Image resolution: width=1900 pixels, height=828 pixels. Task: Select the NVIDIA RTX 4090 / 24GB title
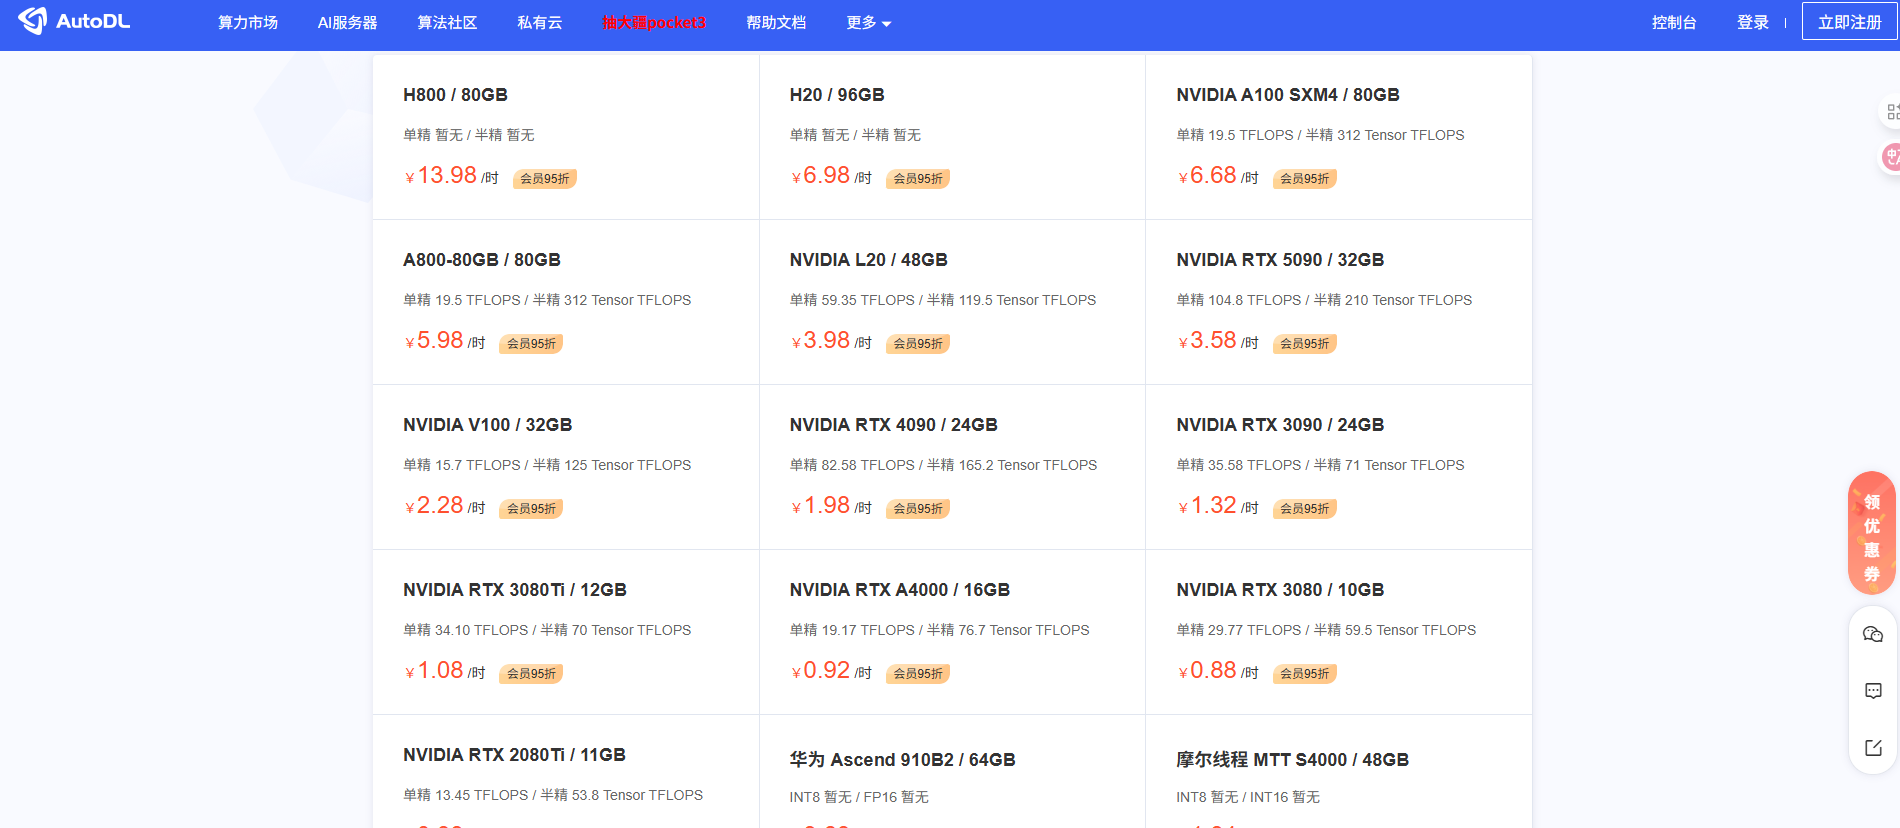(x=894, y=425)
